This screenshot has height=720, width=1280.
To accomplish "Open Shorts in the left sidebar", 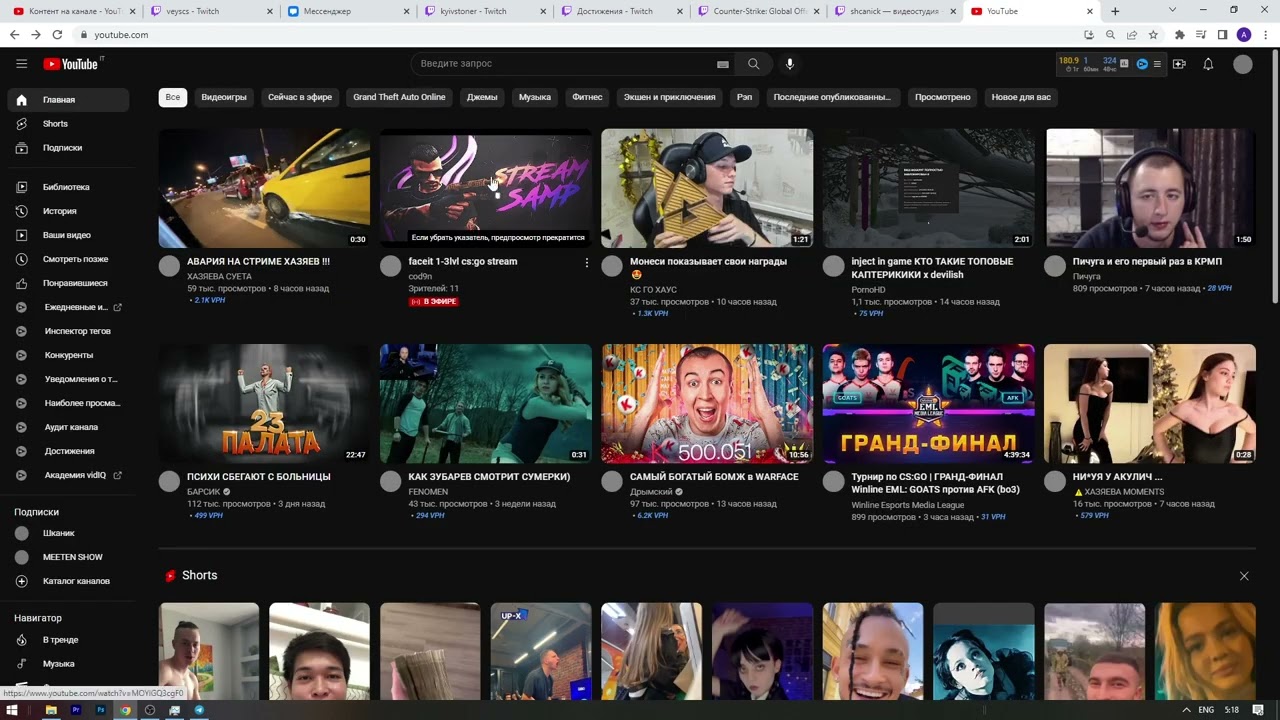I will pyautogui.click(x=68, y=124).
